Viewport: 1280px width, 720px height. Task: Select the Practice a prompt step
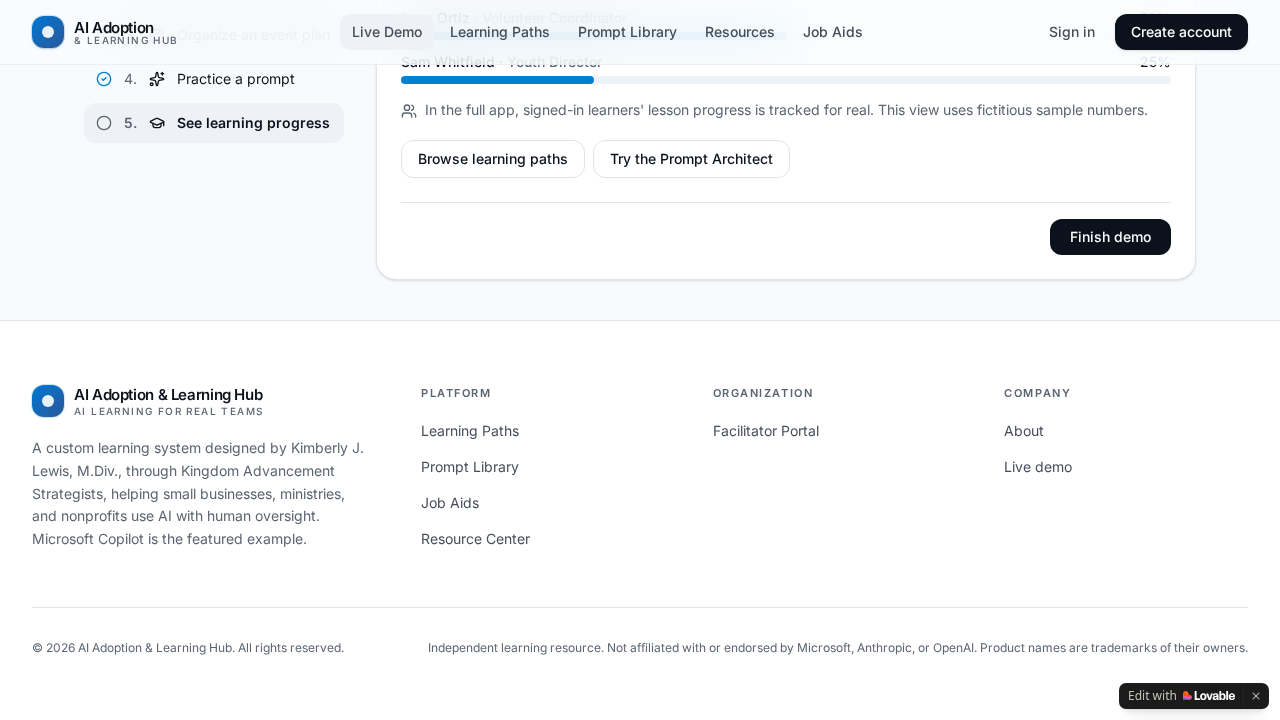[x=214, y=79]
